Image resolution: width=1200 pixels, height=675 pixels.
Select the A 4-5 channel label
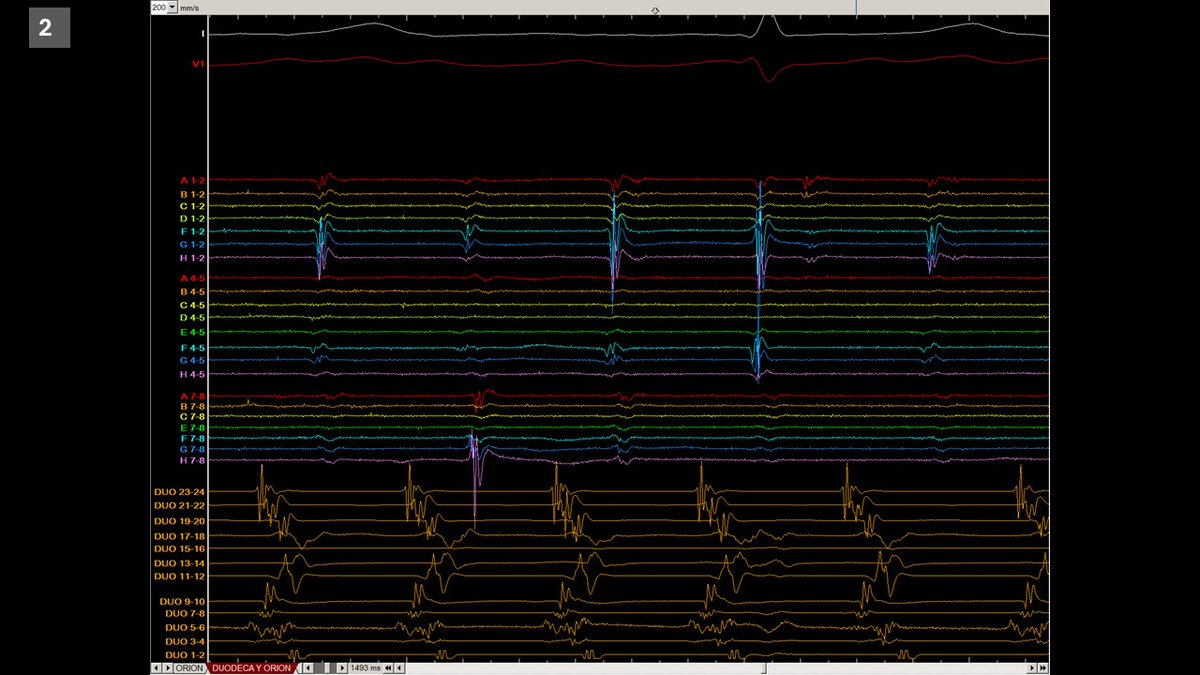click(192, 278)
